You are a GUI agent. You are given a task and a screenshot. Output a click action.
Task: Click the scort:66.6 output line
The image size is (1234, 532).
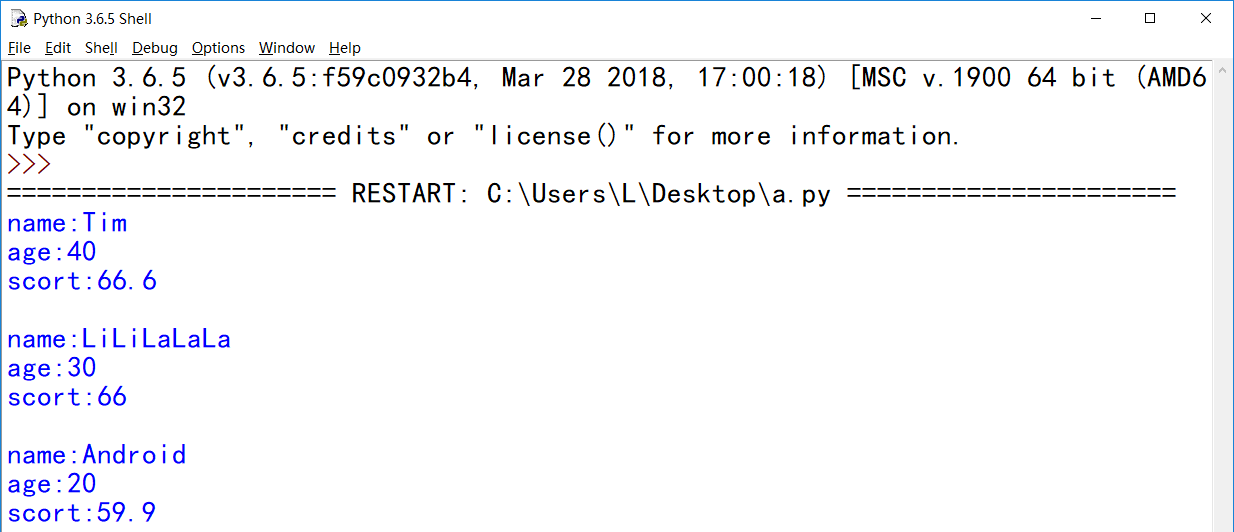pyautogui.click(x=82, y=281)
